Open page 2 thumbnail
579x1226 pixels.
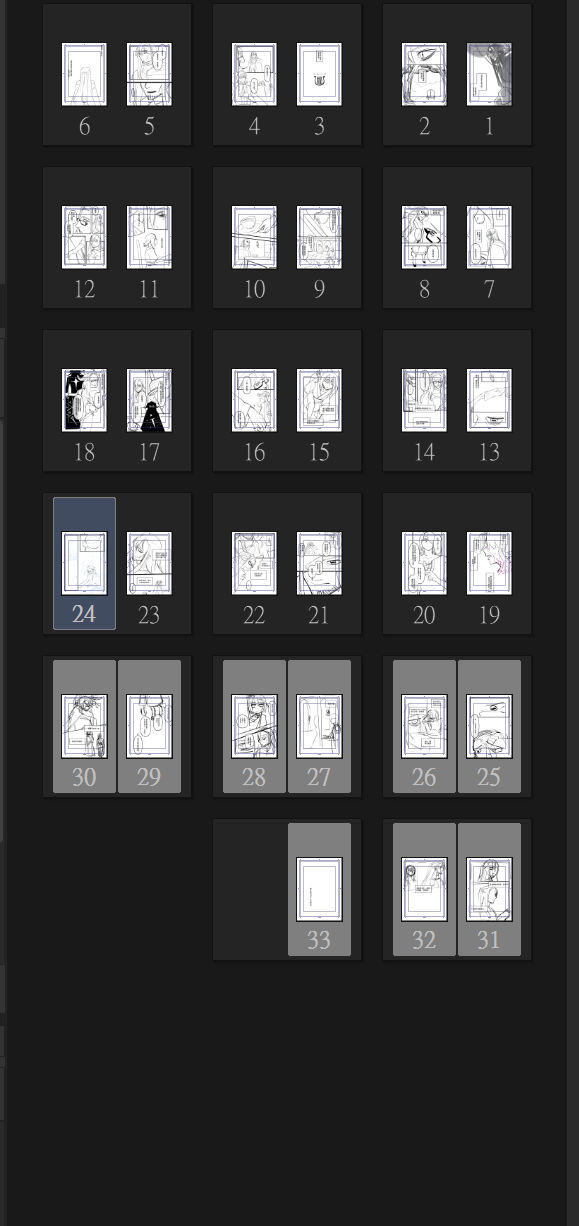point(424,74)
